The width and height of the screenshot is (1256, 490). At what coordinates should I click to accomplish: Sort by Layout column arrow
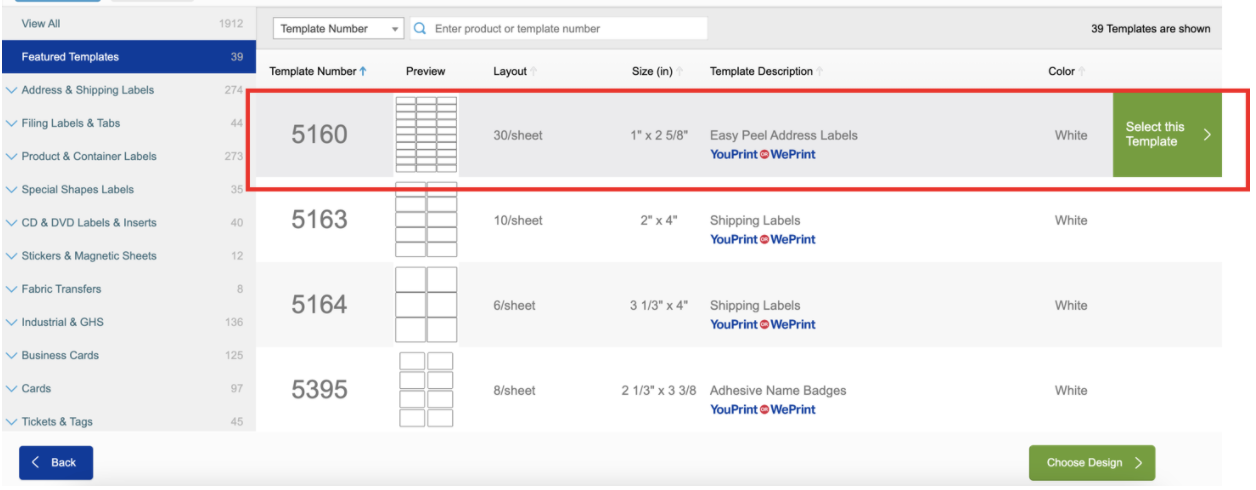point(533,71)
